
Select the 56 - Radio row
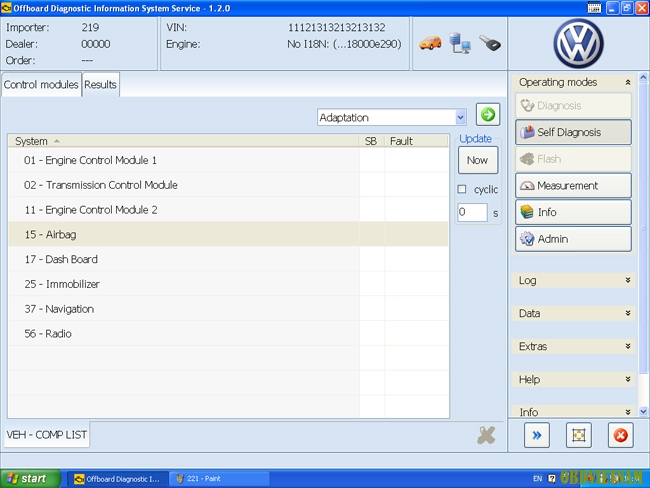click(x=228, y=334)
